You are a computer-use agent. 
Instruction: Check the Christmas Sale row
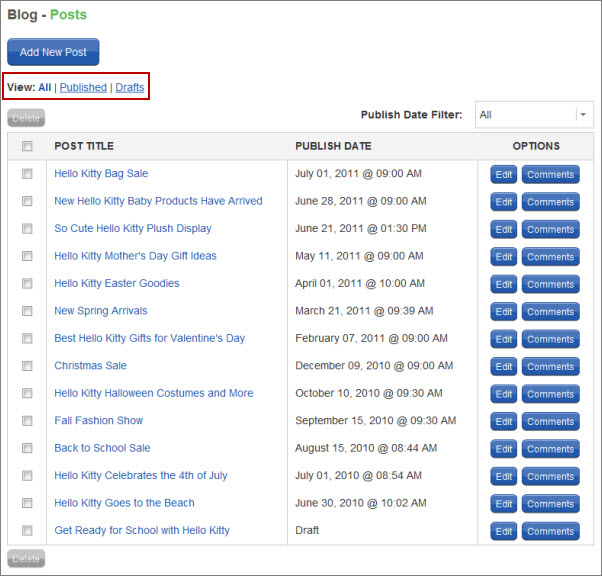[27, 366]
